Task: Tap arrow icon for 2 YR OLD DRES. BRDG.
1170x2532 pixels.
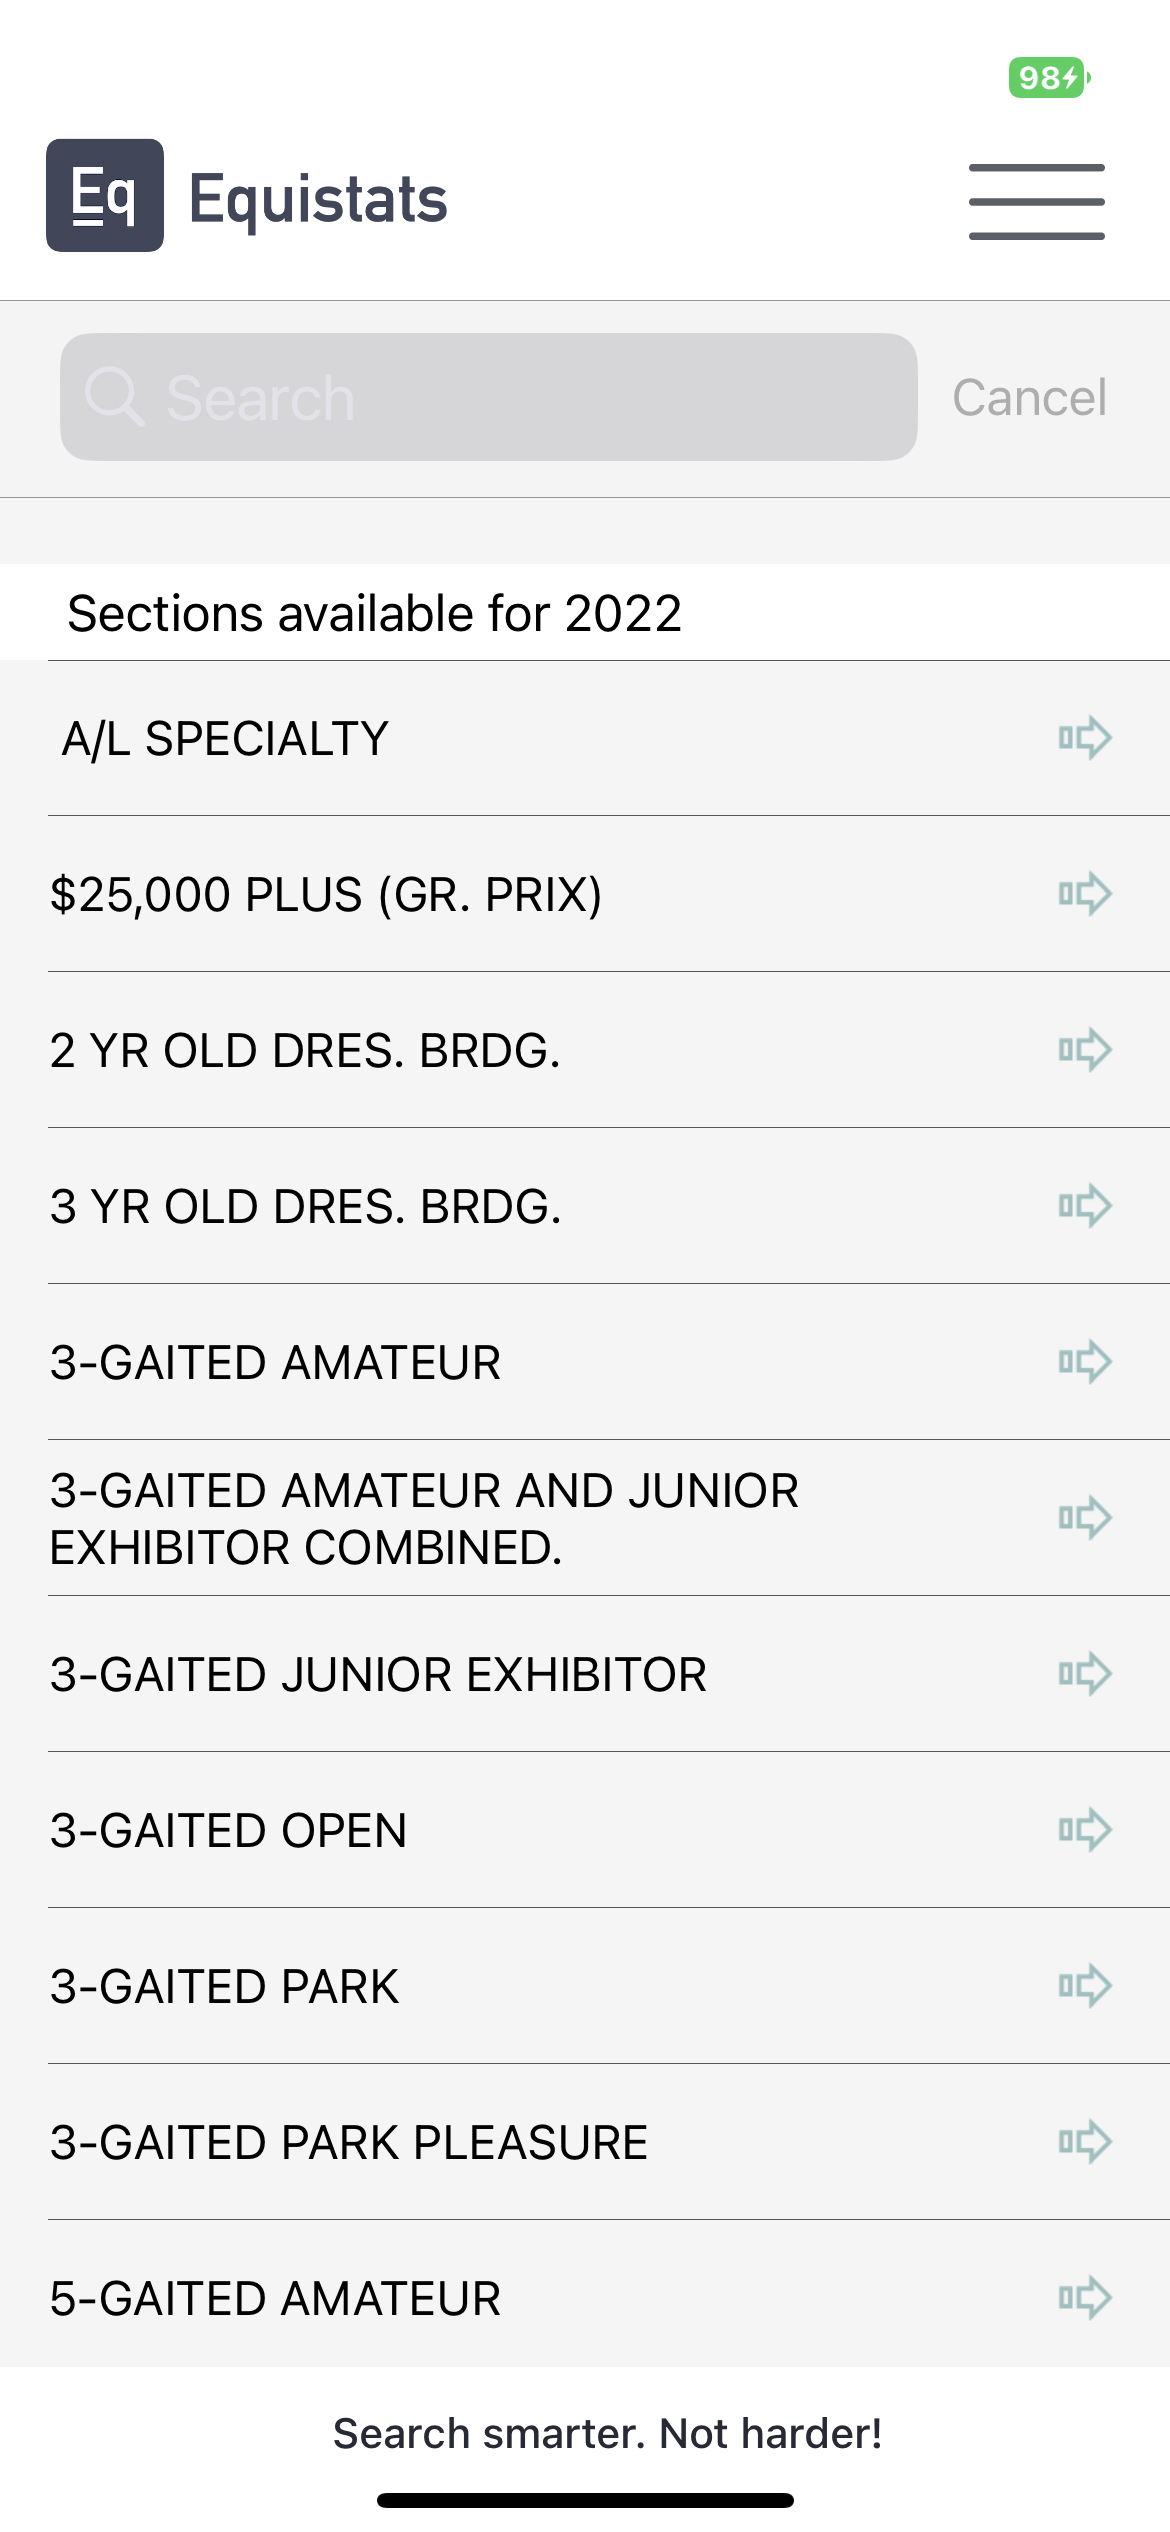Action: click(1085, 1050)
